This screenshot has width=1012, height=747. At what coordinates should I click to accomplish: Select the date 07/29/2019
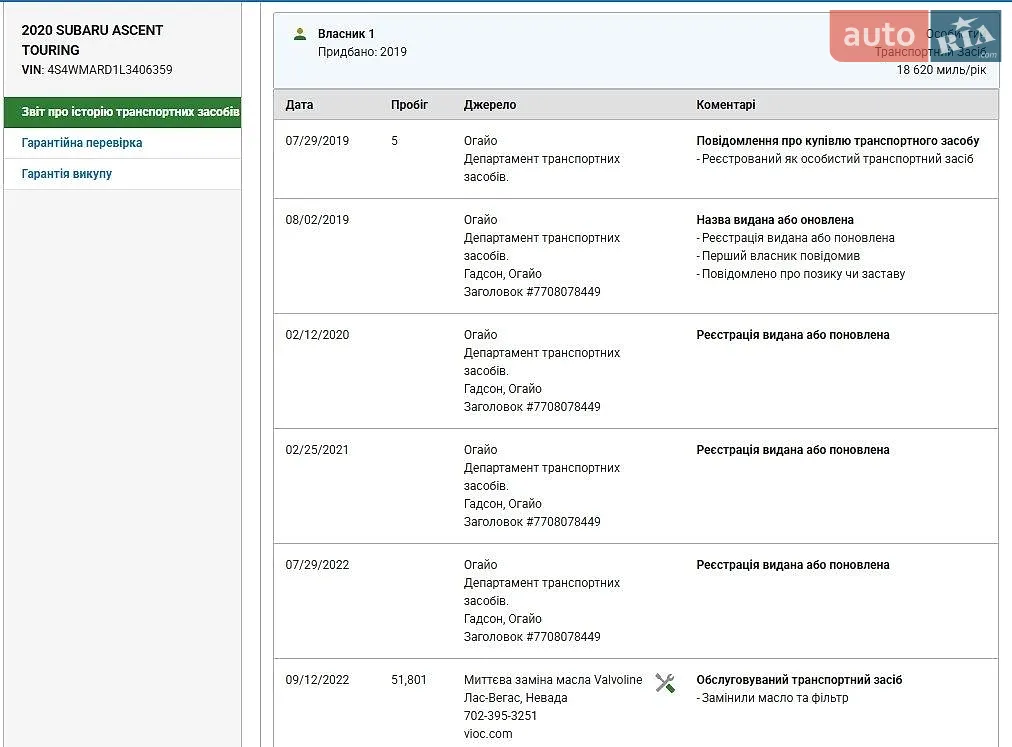pos(317,141)
